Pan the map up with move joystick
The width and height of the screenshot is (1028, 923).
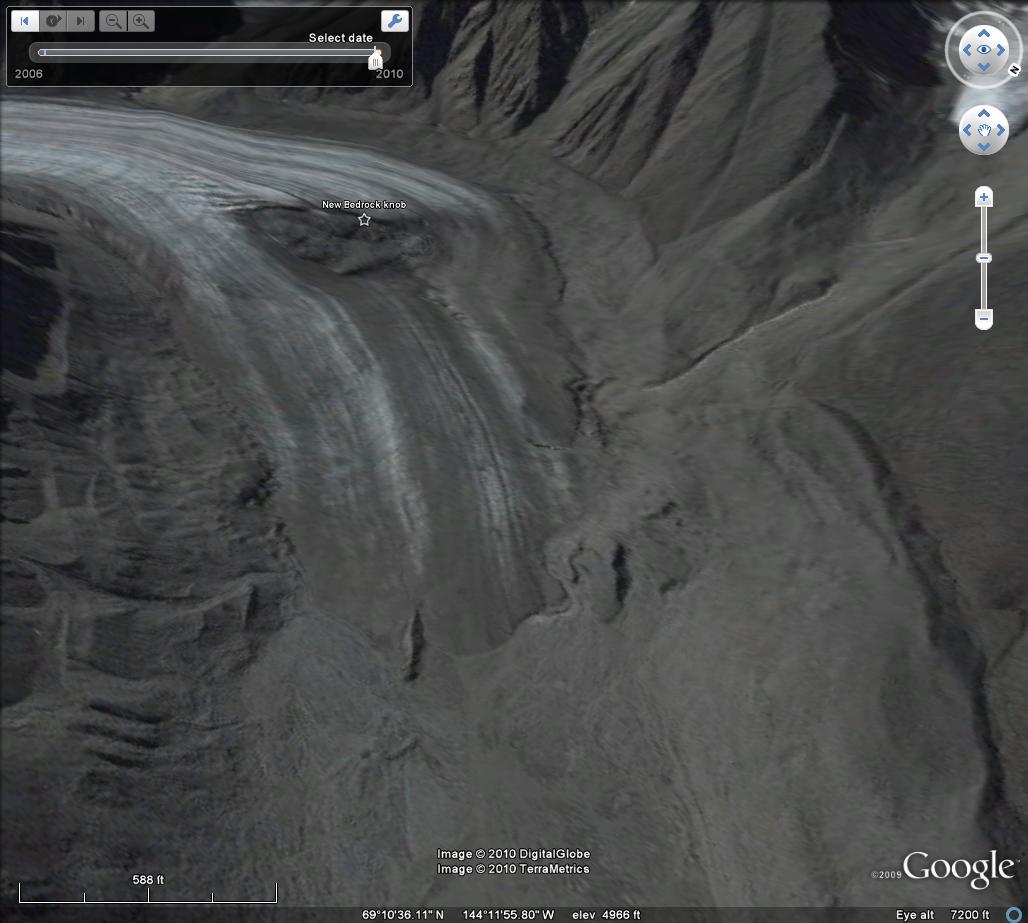pyautogui.click(x=984, y=113)
